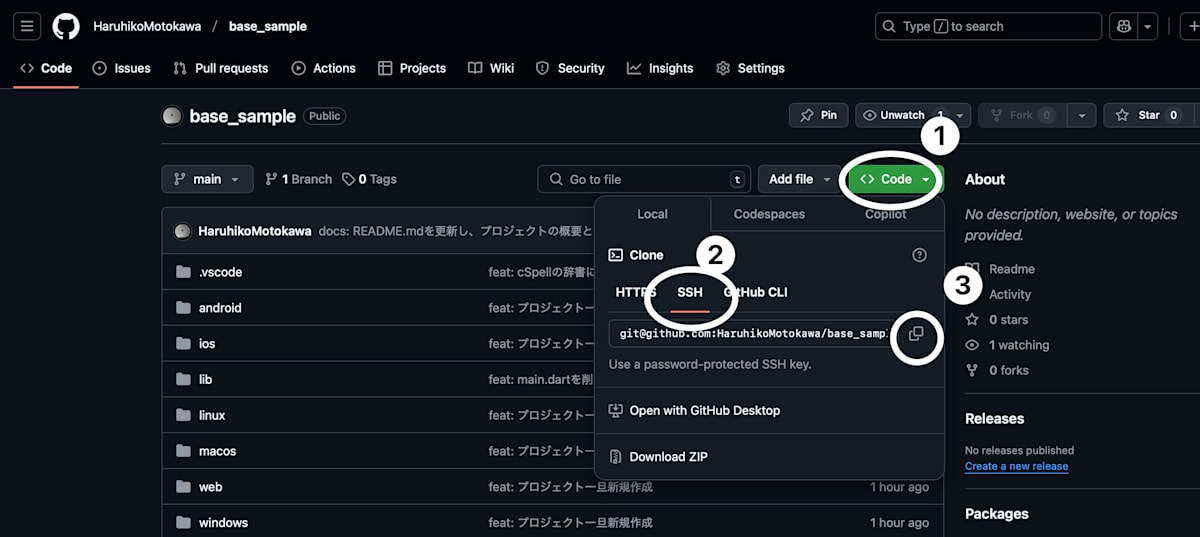Screen dimensions: 1200x537
Task: Open the hamburger navigation menu
Action: (27, 26)
